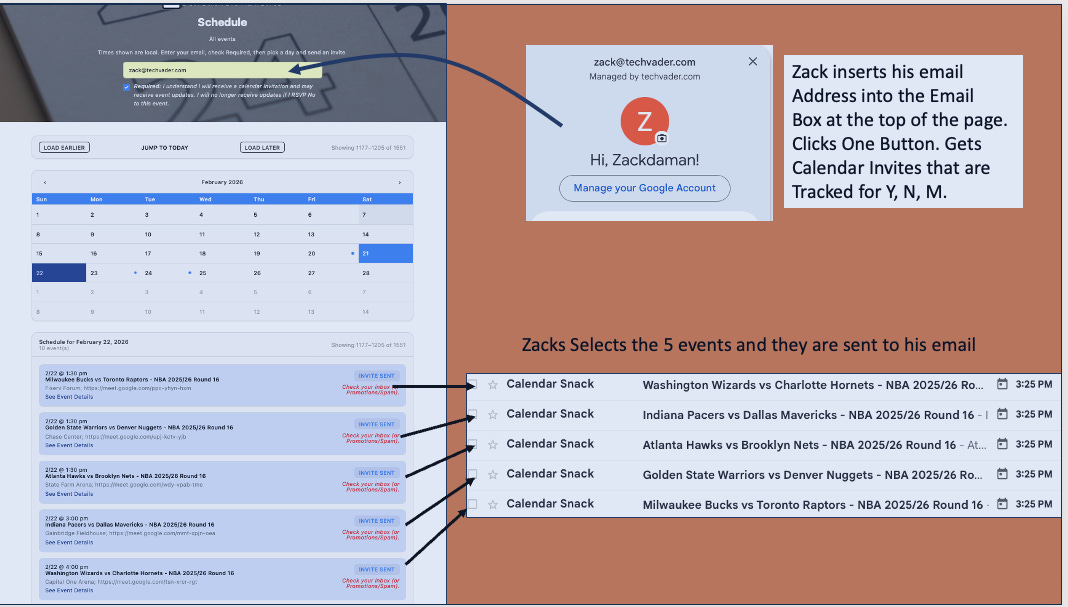This screenshot has height=607, width=1068.
Task: Click JUMP TO TODAY
Action: [165, 148]
